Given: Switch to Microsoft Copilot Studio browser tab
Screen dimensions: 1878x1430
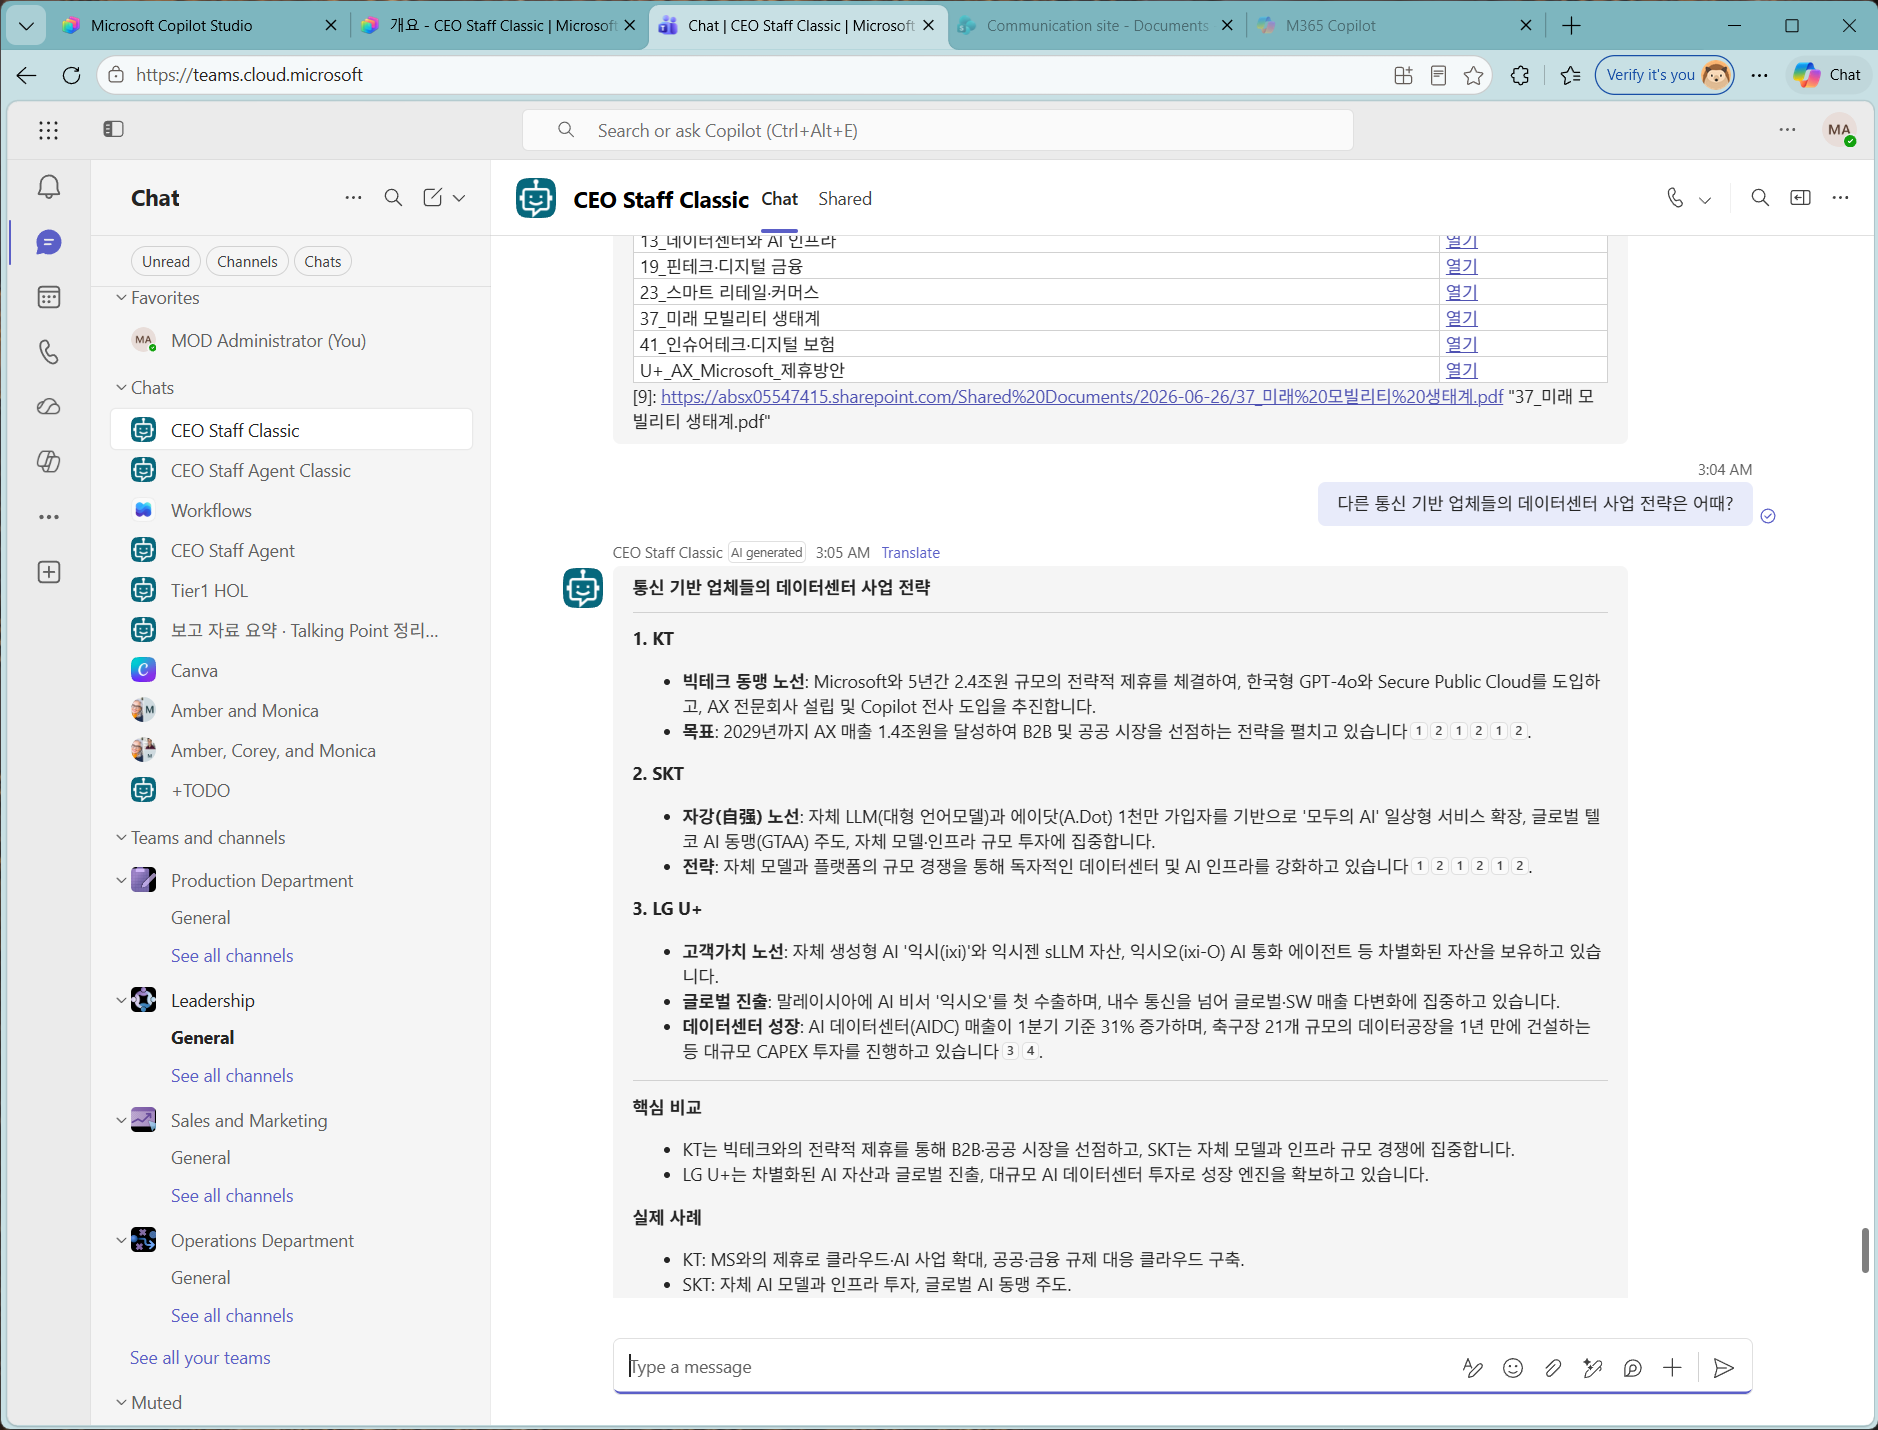Looking at the screenshot, I should [199, 26].
